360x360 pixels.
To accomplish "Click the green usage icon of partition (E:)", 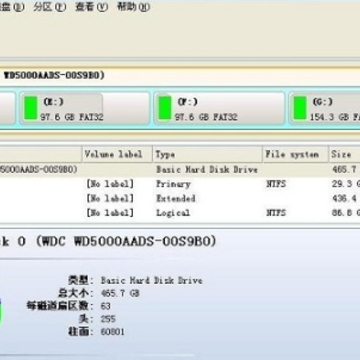I will coord(31,107).
